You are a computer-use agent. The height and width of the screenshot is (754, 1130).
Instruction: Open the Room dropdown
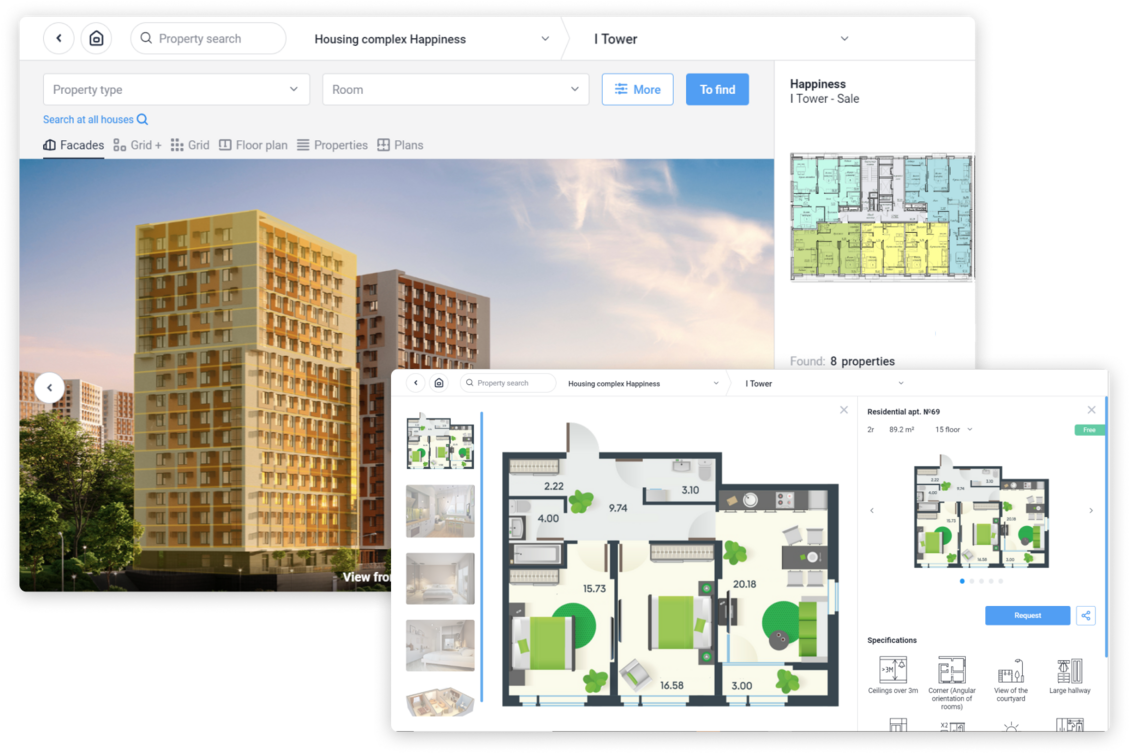click(455, 89)
